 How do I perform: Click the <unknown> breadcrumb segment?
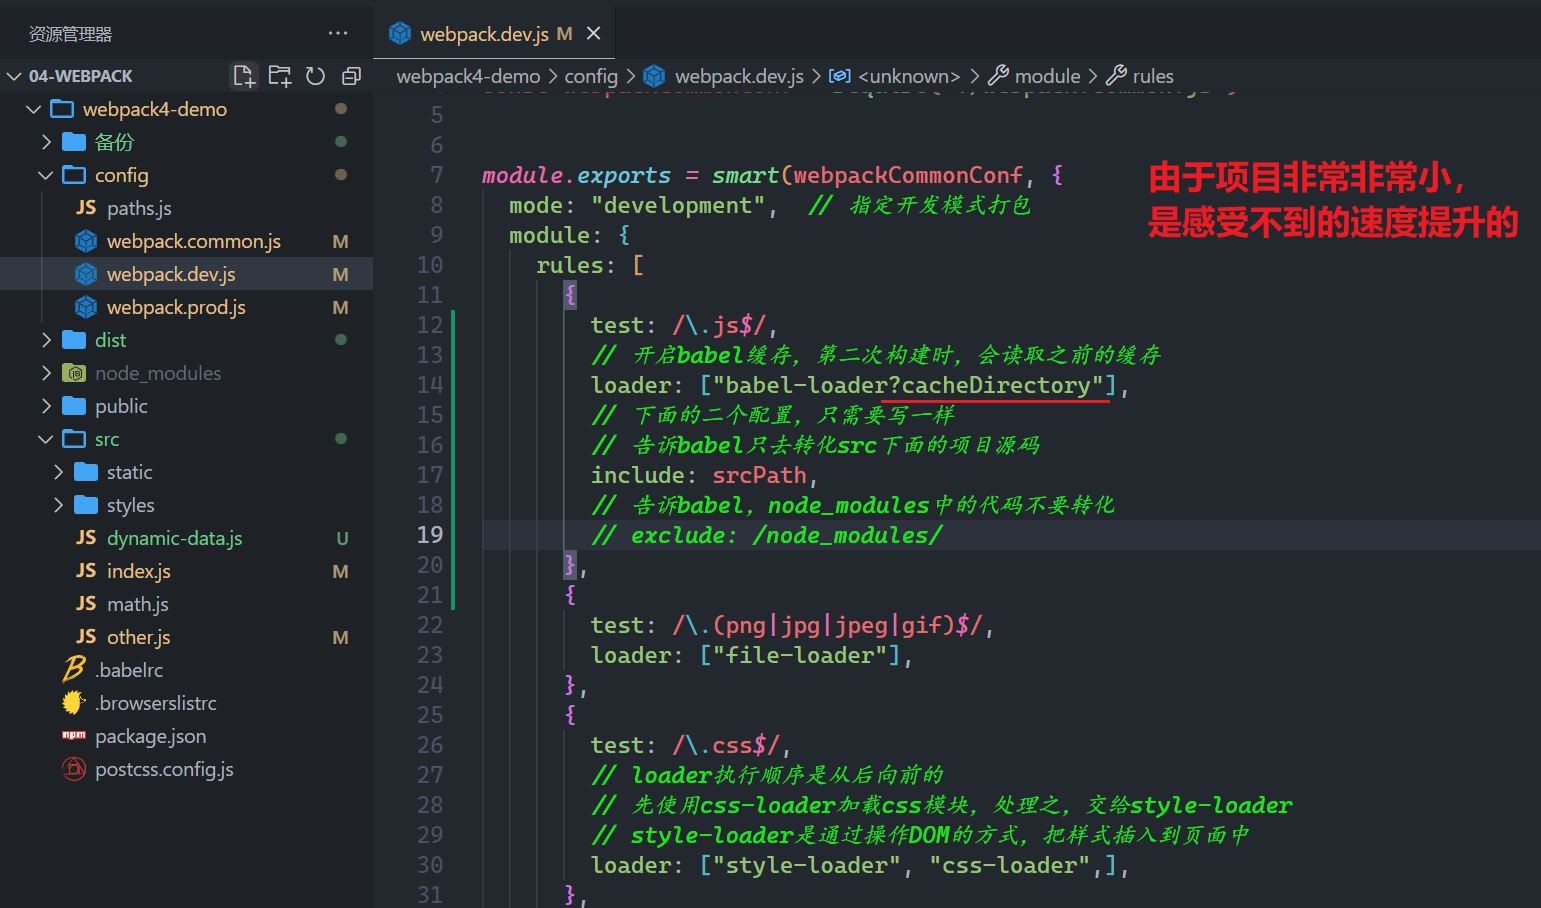coord(909,76)
